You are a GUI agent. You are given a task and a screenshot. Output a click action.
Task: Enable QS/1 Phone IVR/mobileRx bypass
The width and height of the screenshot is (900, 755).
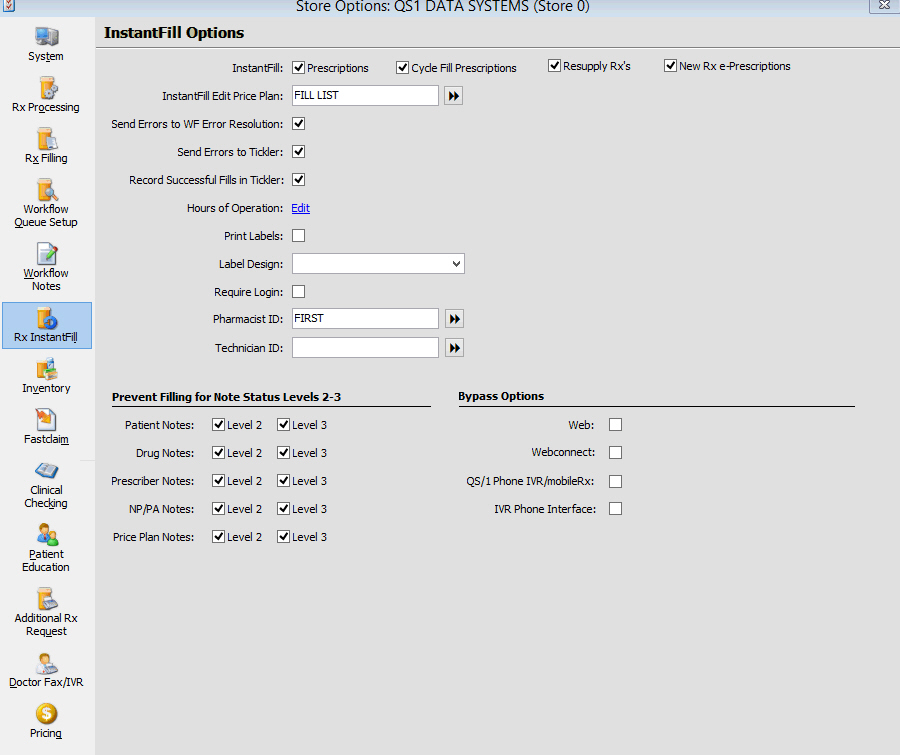[615, 481]
